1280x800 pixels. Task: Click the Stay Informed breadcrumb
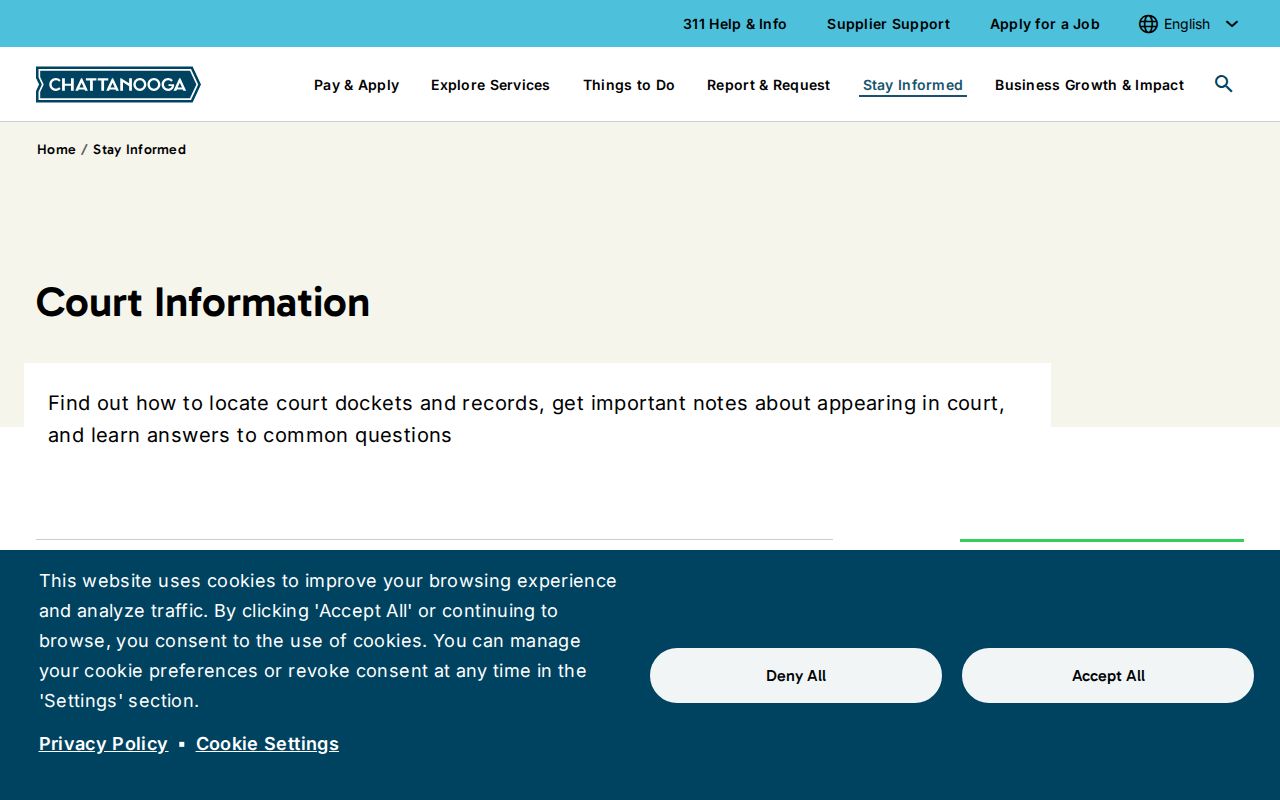click(139, 149)
